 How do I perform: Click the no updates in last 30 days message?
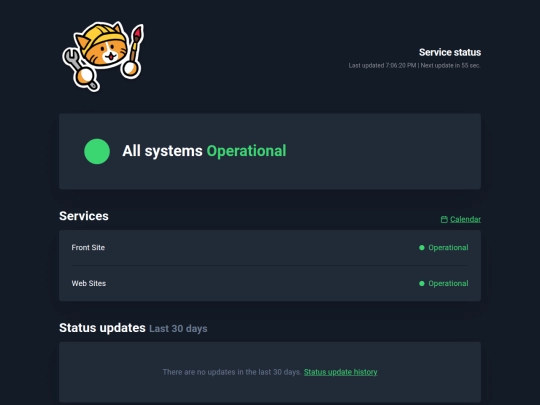point(232,372)
